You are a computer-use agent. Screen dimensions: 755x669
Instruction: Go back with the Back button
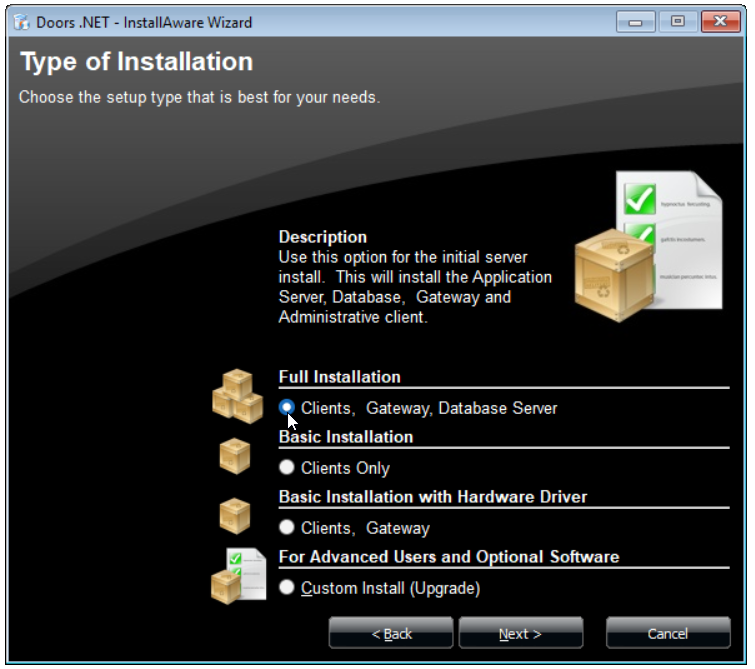click(391, 633)
